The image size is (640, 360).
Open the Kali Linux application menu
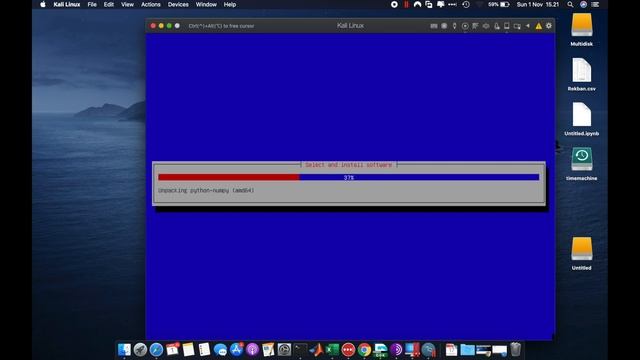[x=67, y=4]
